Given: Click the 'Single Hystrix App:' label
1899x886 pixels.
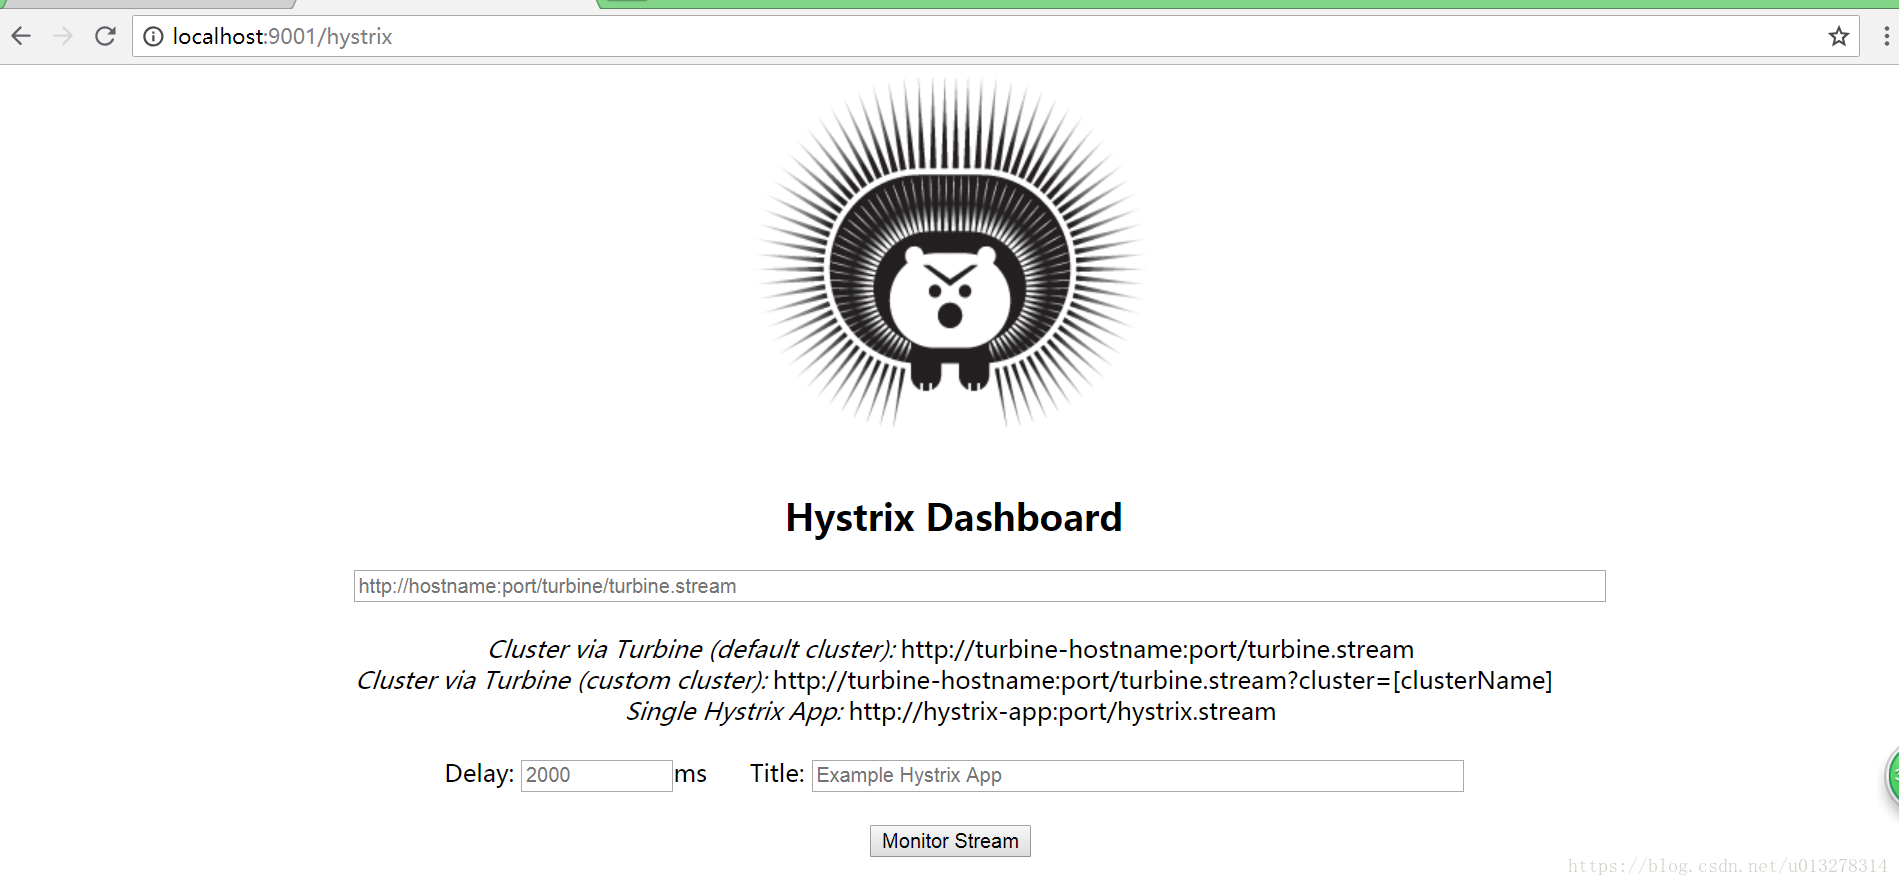Looking at the screenshot, I should coord(734,711).
